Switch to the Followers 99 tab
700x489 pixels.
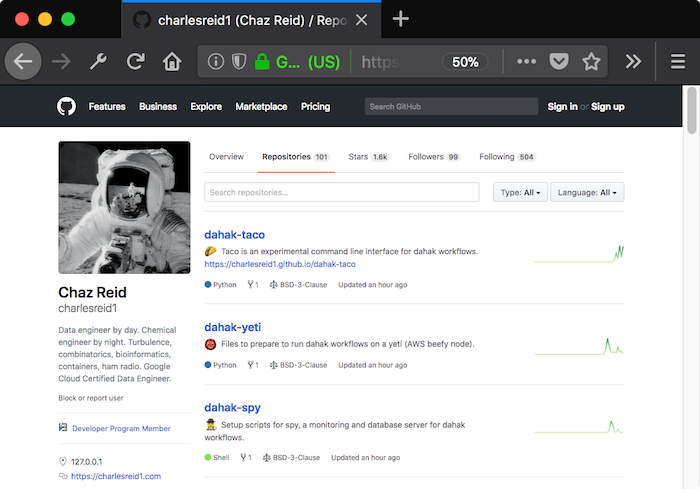click(434, 157)
